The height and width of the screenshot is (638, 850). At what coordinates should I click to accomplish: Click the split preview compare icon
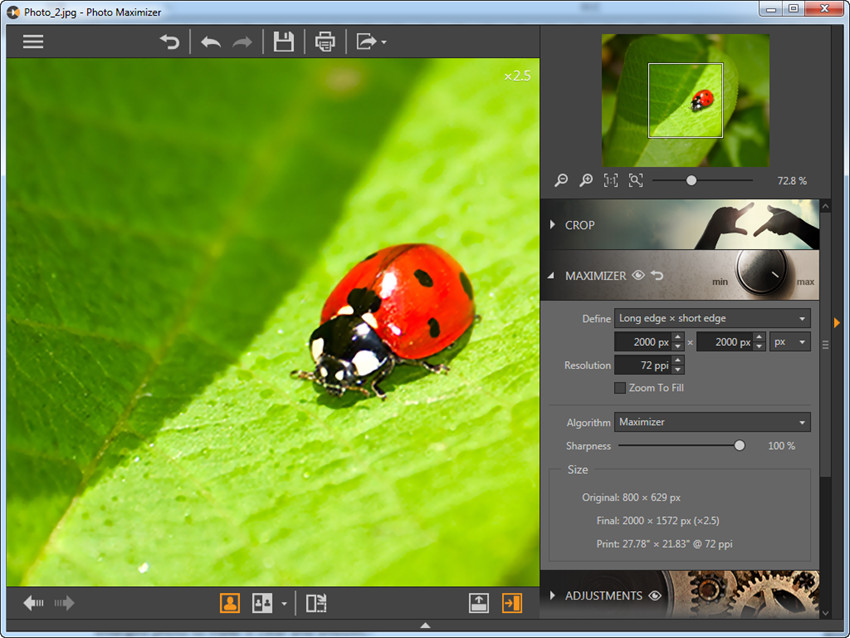[x=316, y=603]
